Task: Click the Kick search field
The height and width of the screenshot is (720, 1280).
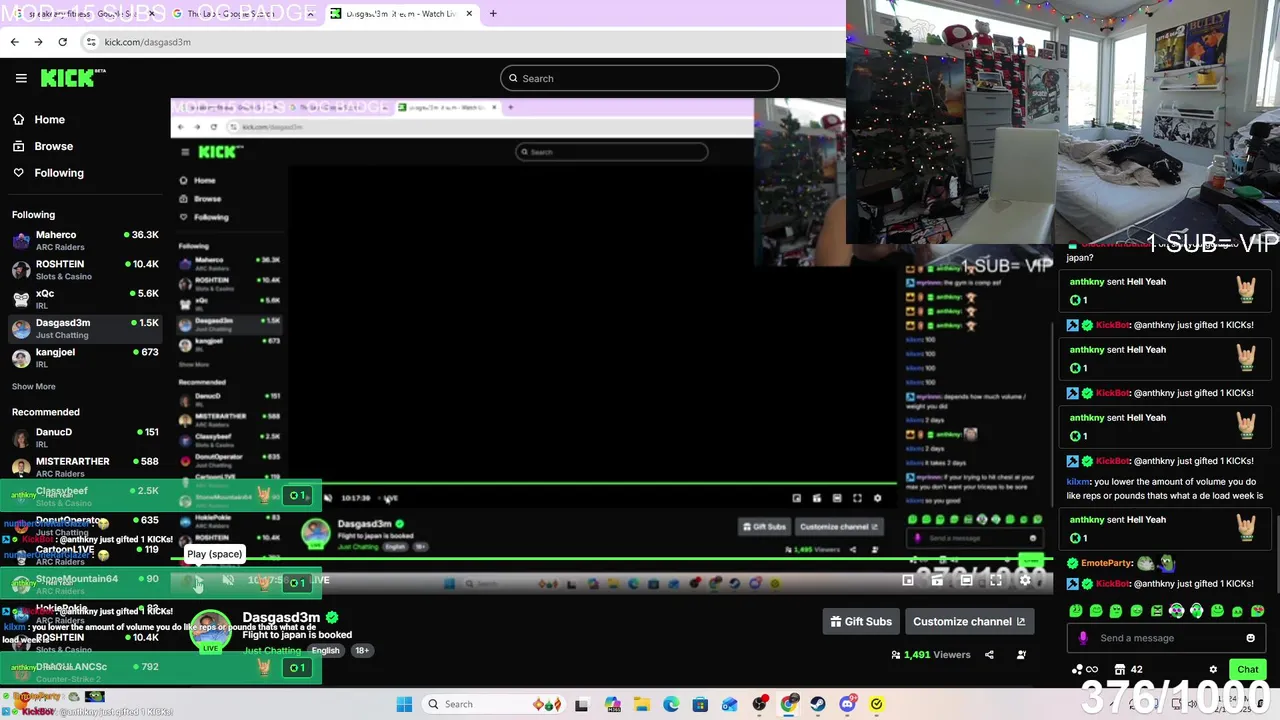Action: coord(639,78)
